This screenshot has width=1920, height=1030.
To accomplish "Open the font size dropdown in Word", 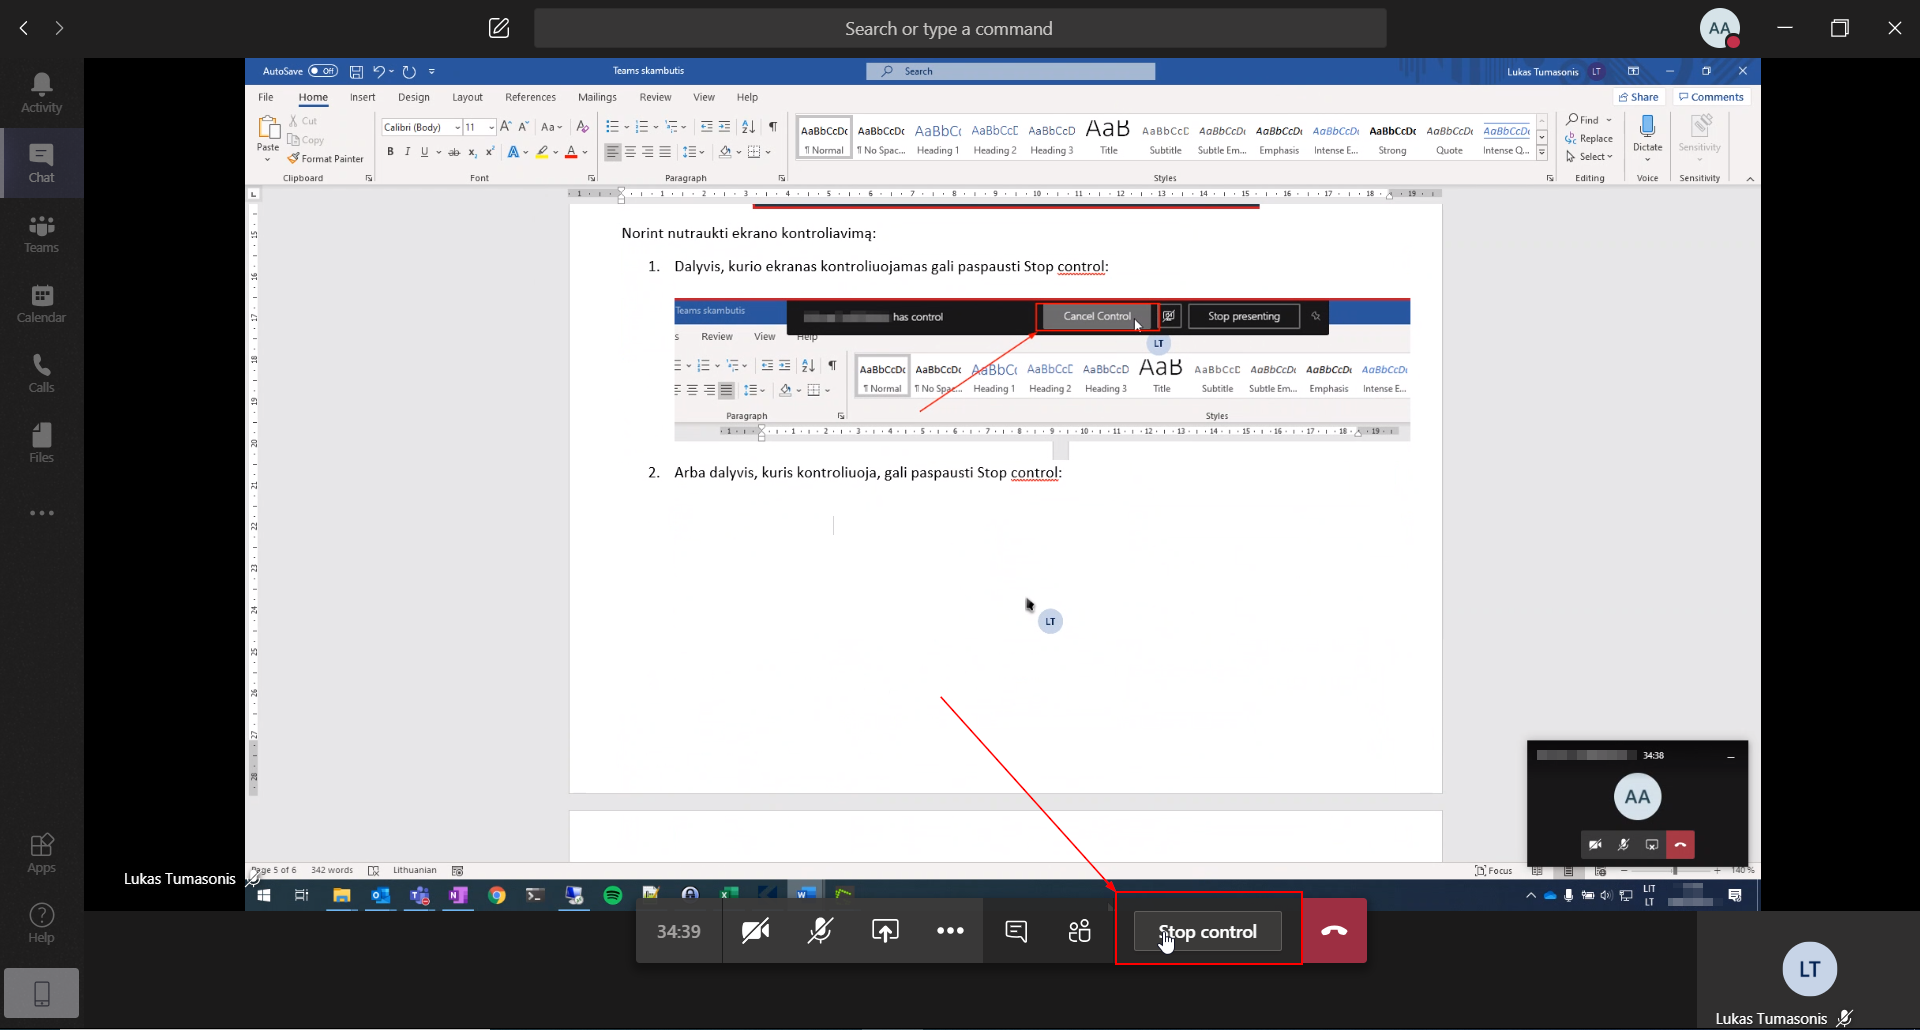I will (491, 127).
